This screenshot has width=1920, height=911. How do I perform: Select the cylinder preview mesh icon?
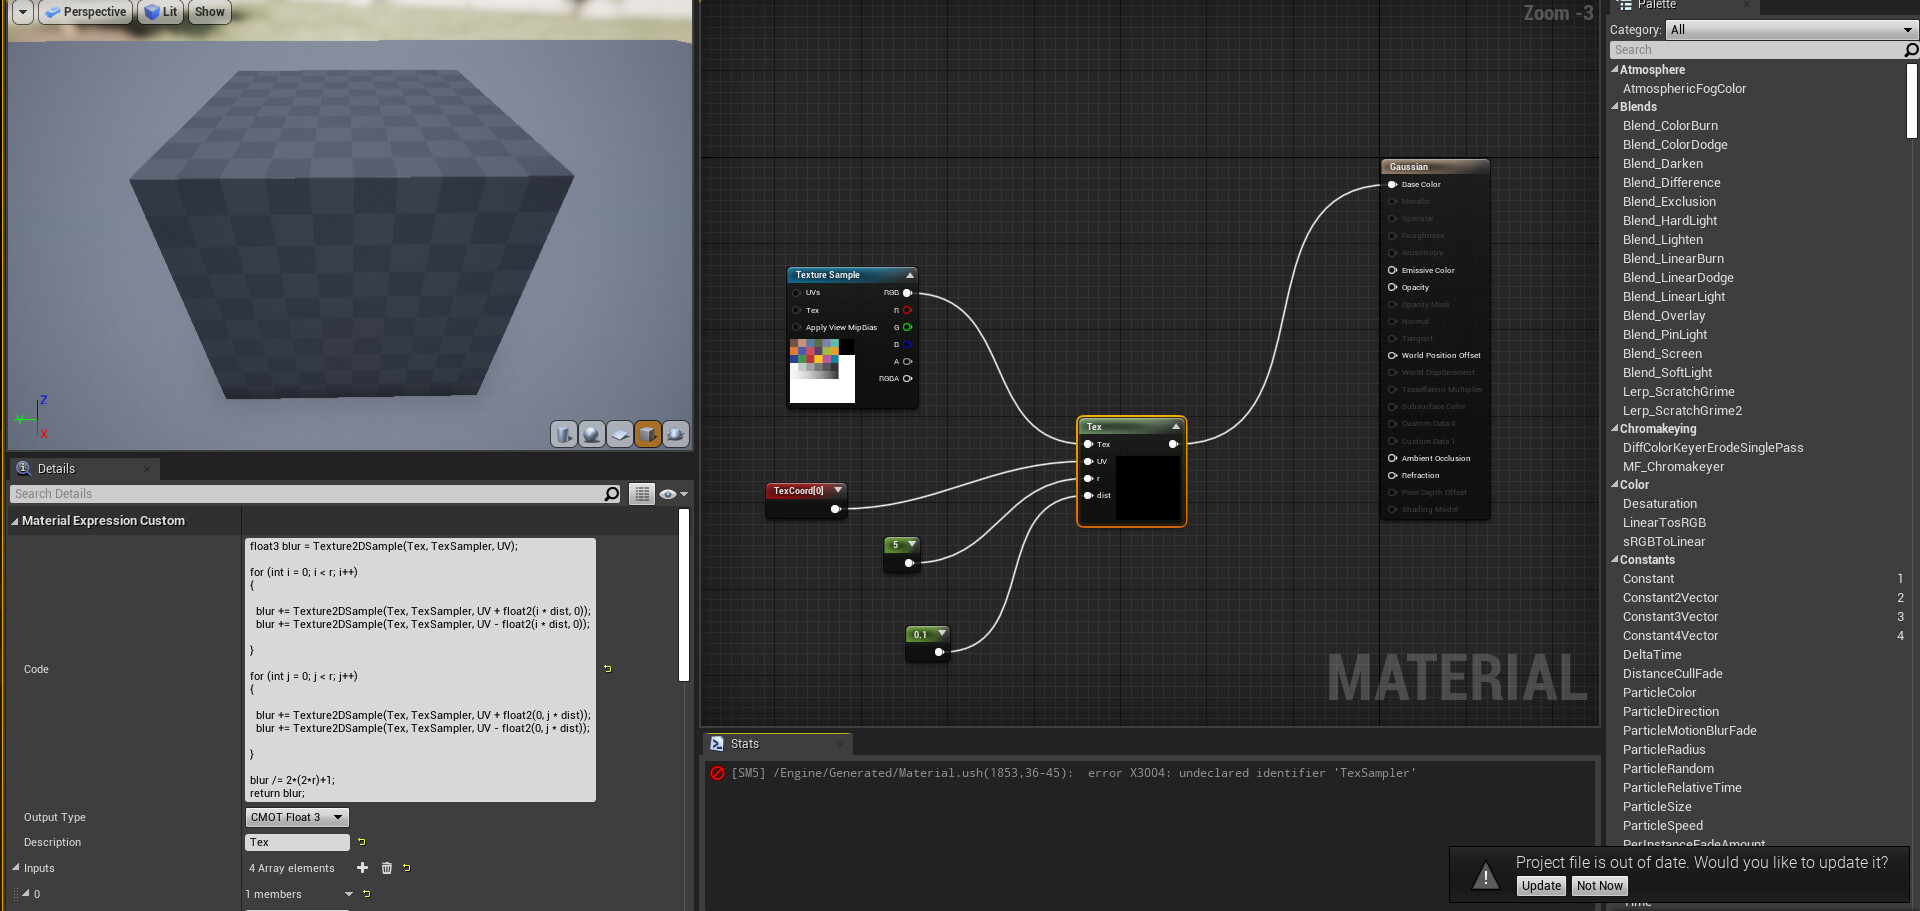click(564, 434)
